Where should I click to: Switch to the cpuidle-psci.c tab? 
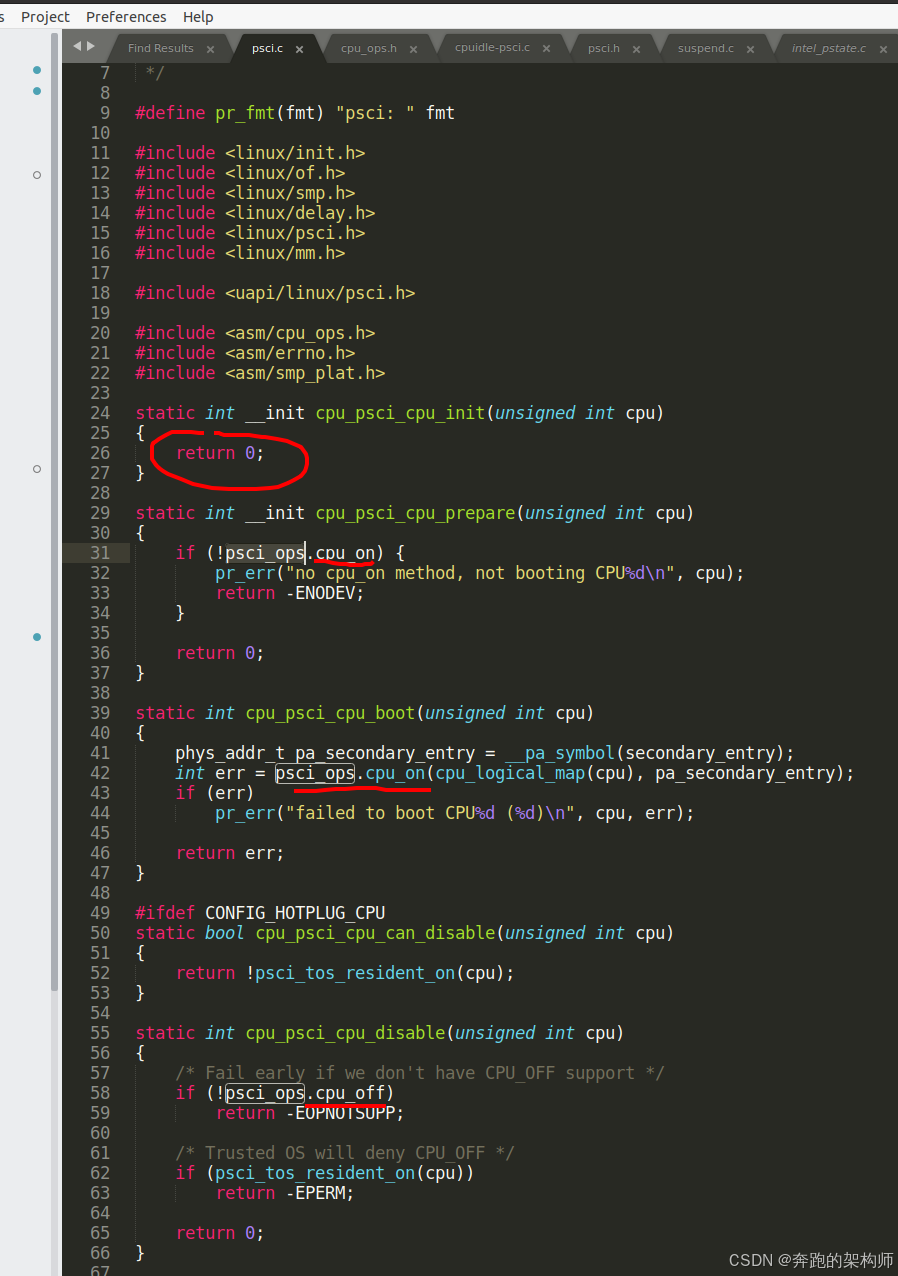point(492,48)
